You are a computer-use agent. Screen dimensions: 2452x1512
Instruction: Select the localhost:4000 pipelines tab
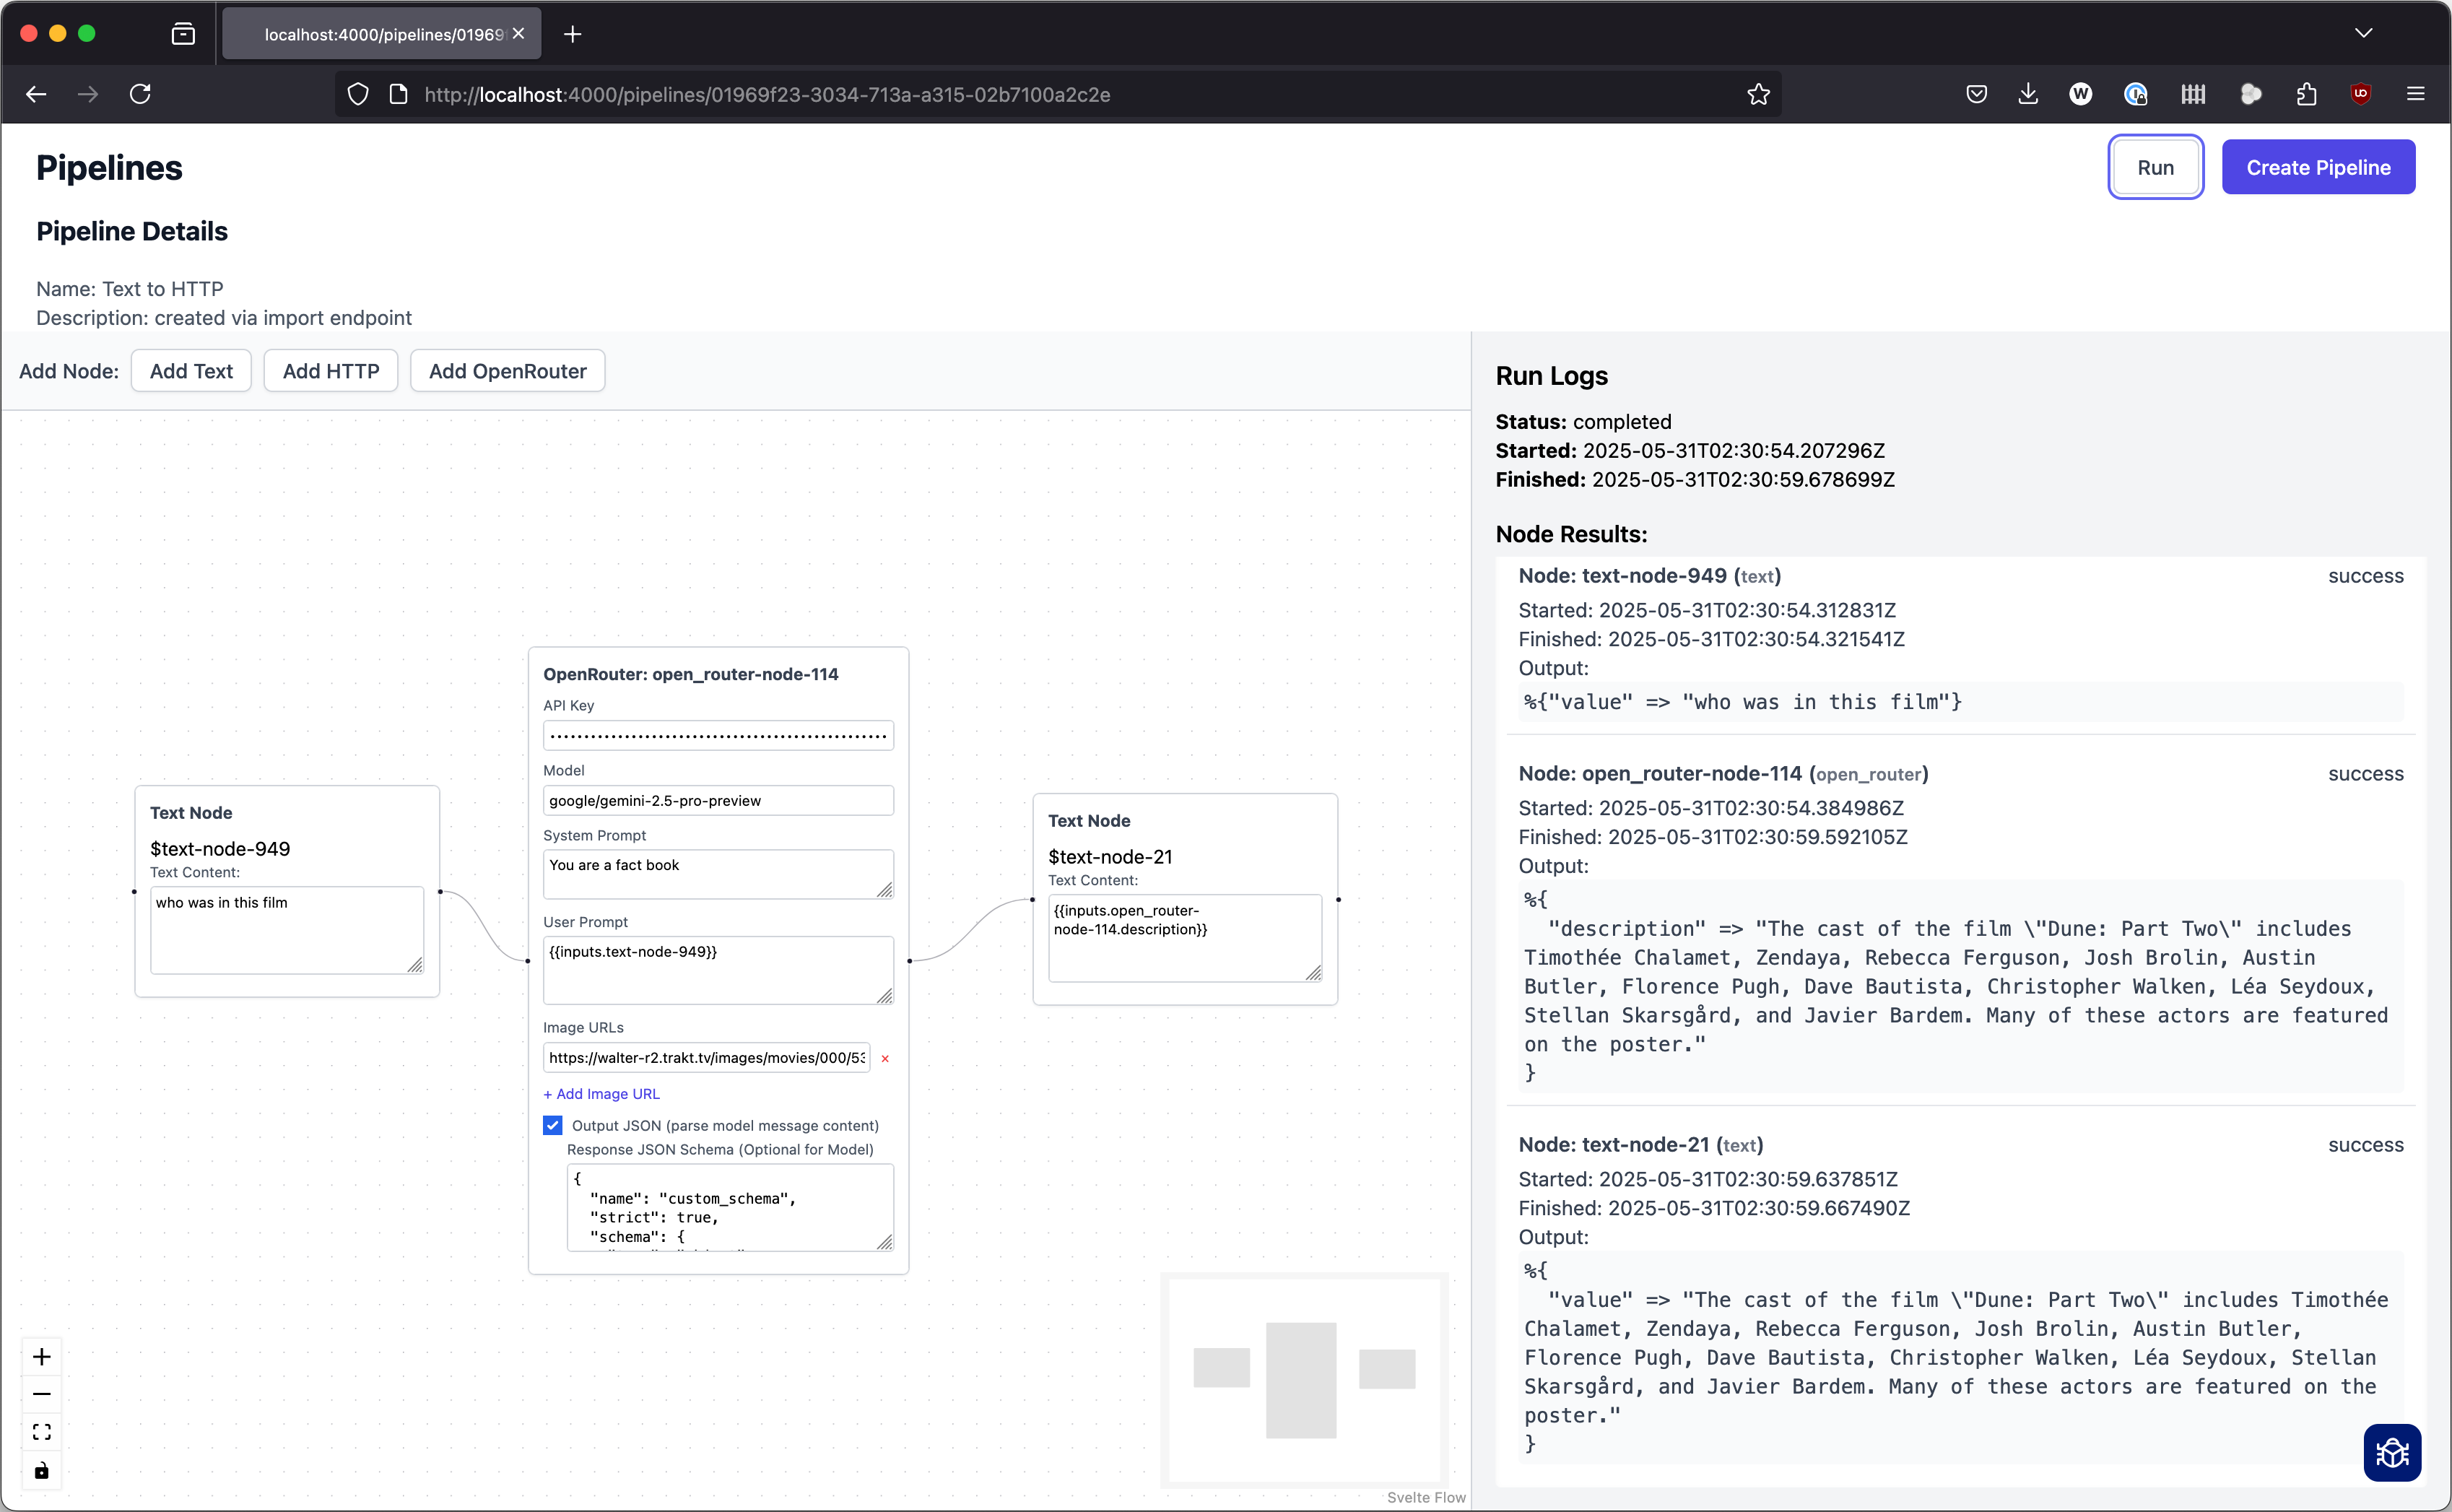382,34
